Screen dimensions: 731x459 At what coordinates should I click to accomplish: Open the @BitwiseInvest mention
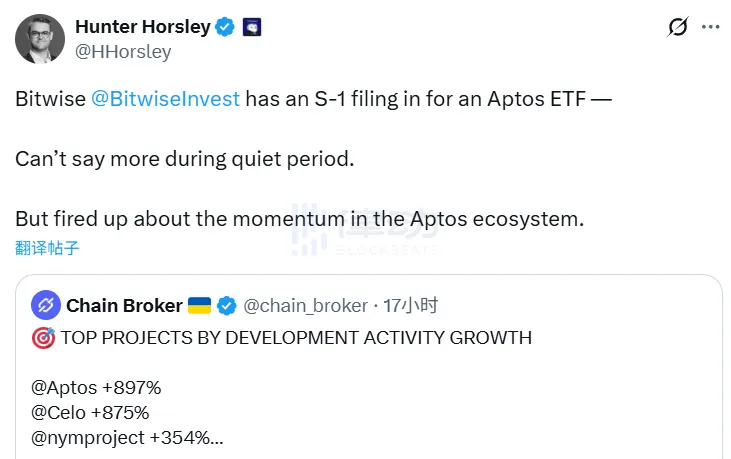166,101
